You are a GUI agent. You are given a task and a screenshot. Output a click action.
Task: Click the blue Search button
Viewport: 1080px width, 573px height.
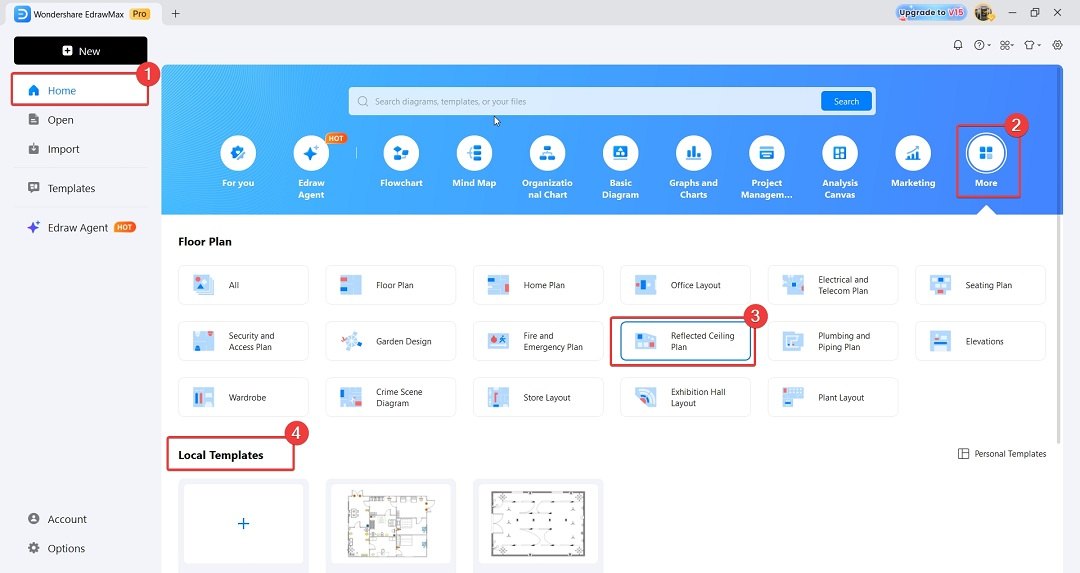point(846,101)
